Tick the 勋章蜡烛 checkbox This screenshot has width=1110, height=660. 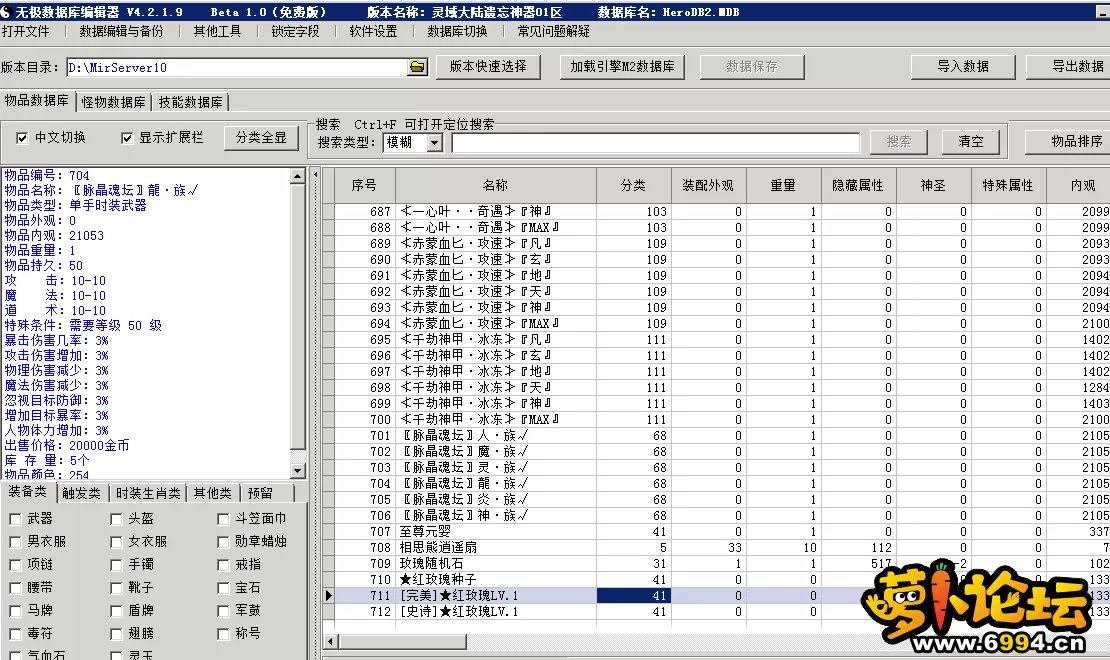point(223,542)
